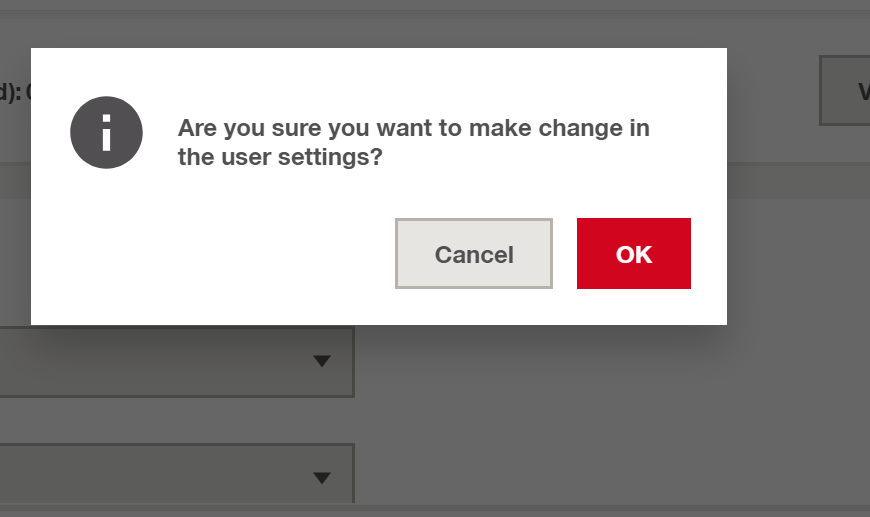Click the white letter inside the info circle
870x517 pixels.
click(107, 133)
